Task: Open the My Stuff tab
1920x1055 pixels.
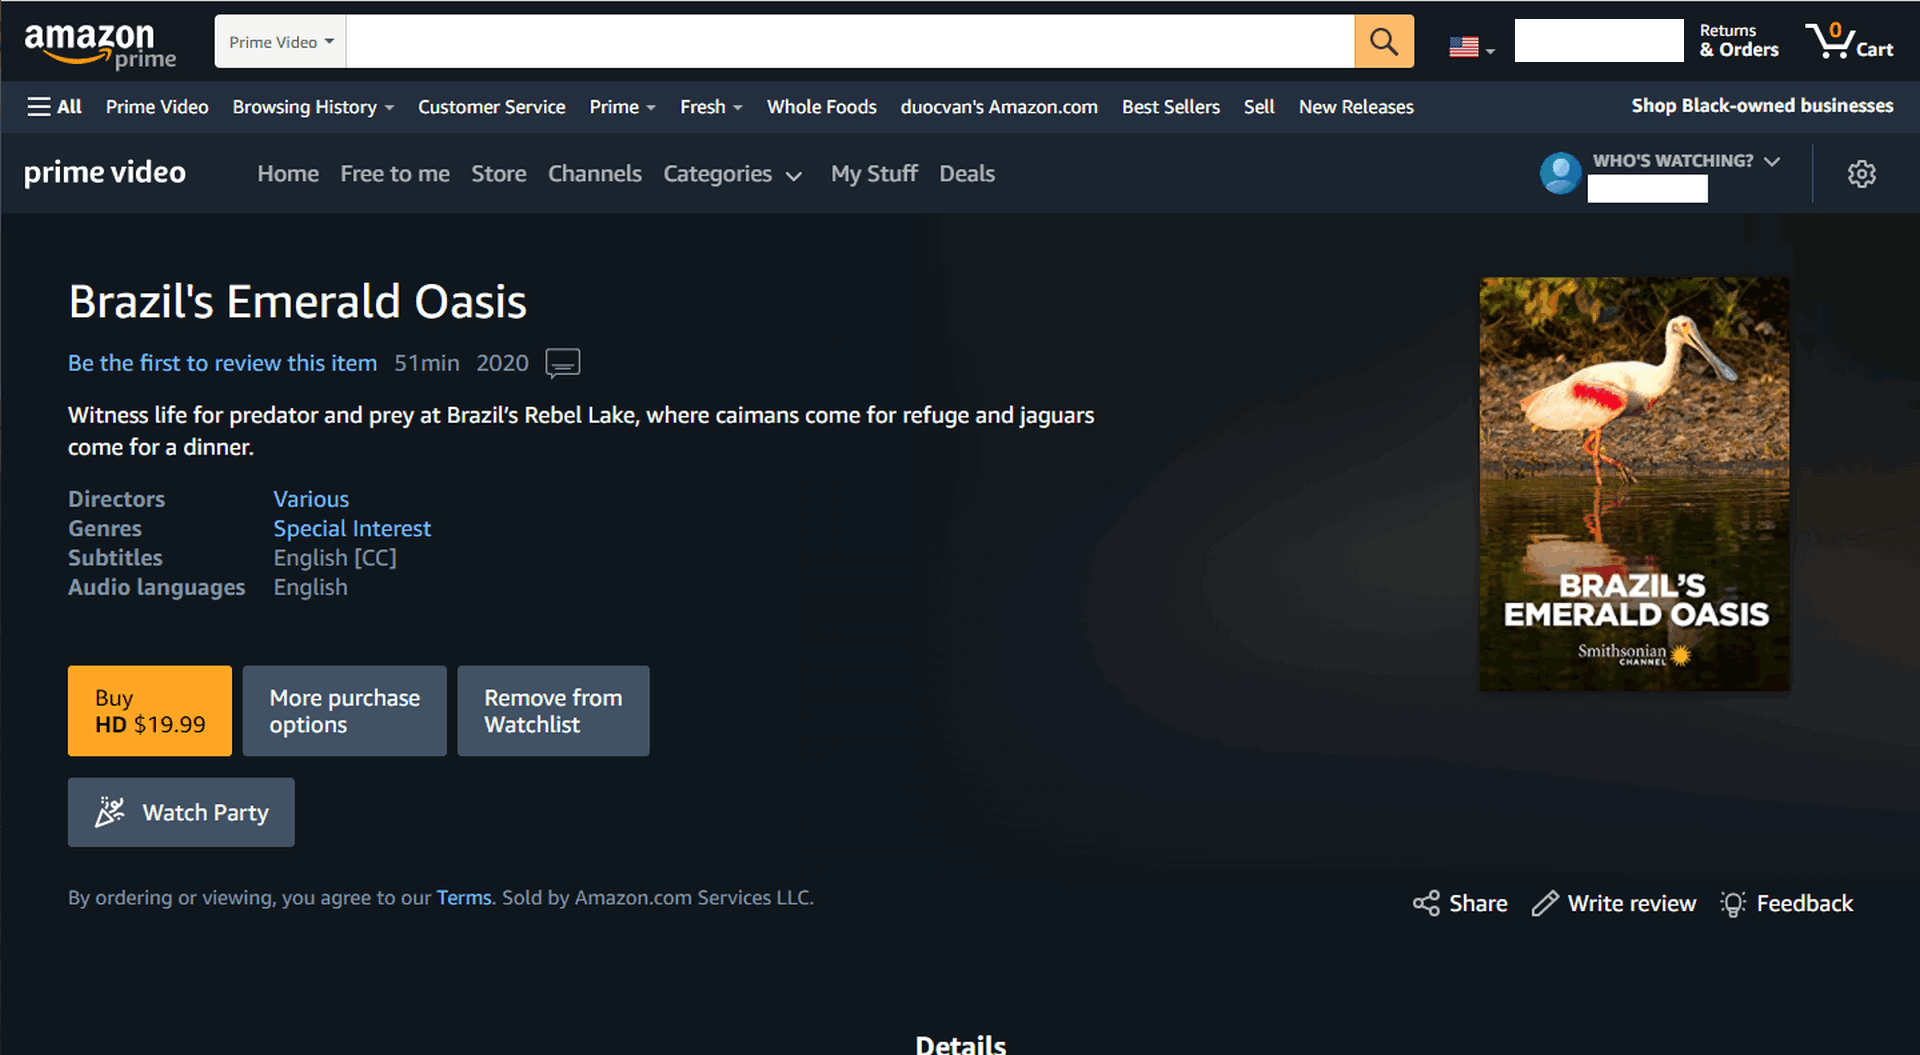Action: (x=874, y=174)
